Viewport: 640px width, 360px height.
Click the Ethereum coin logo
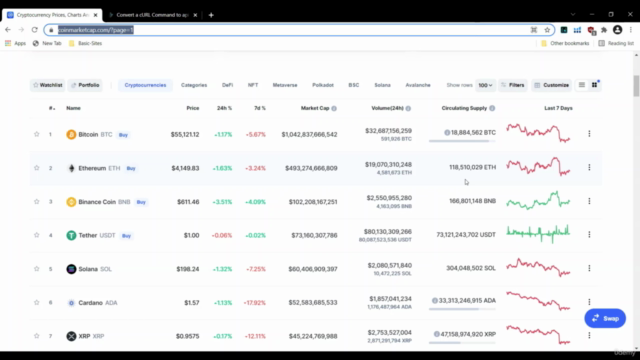coord(71,168)
